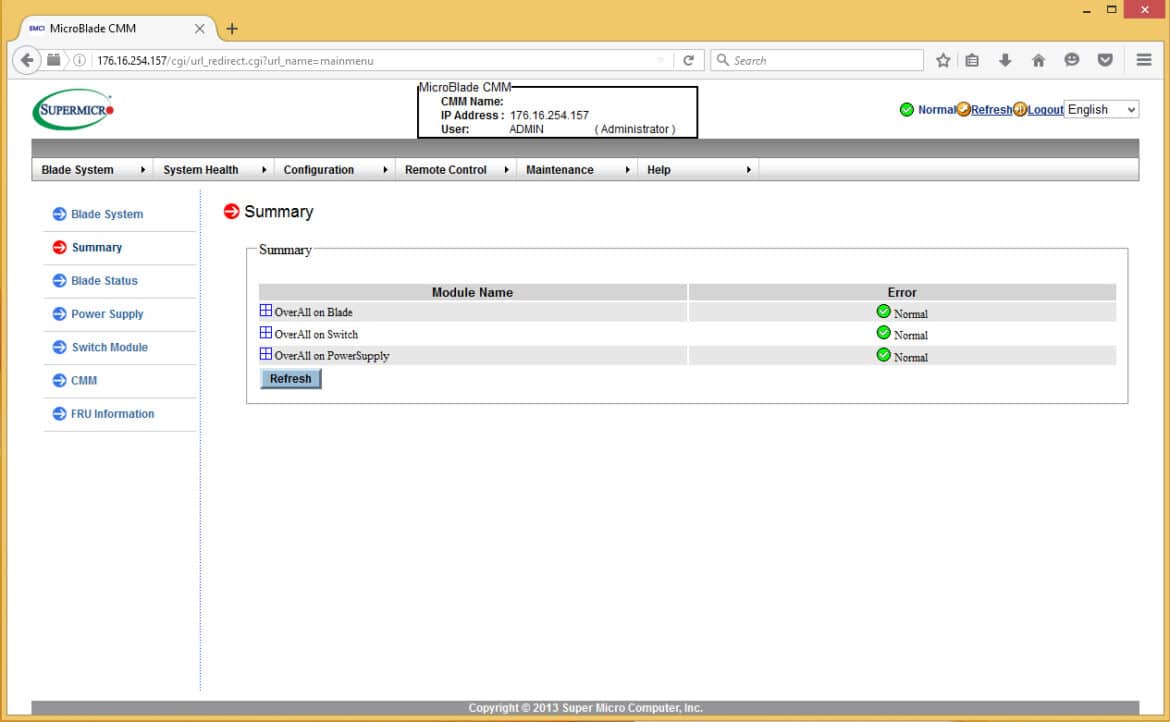
Task: Open a new browser tab
Action: pyautogui.click(x=232, y=28)
